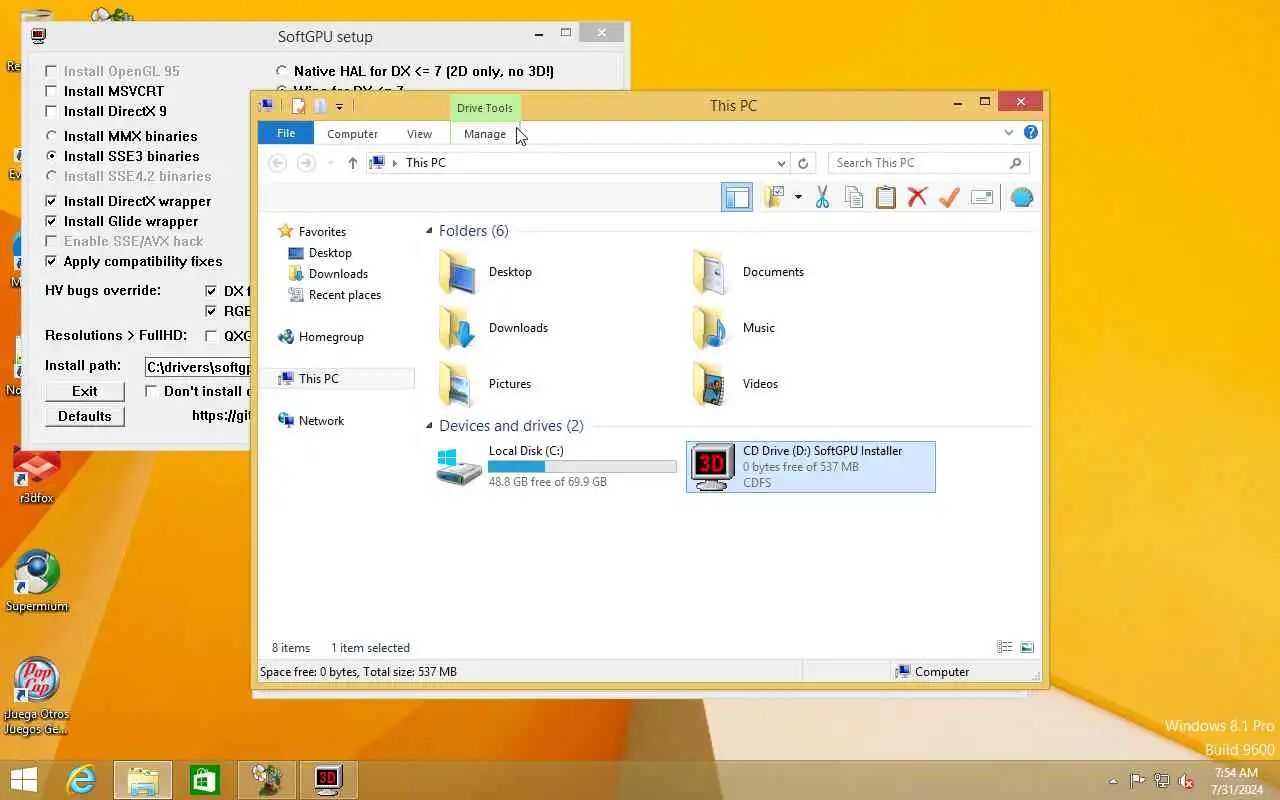Uncheck Apply compatibility fixes

[51, 261]
